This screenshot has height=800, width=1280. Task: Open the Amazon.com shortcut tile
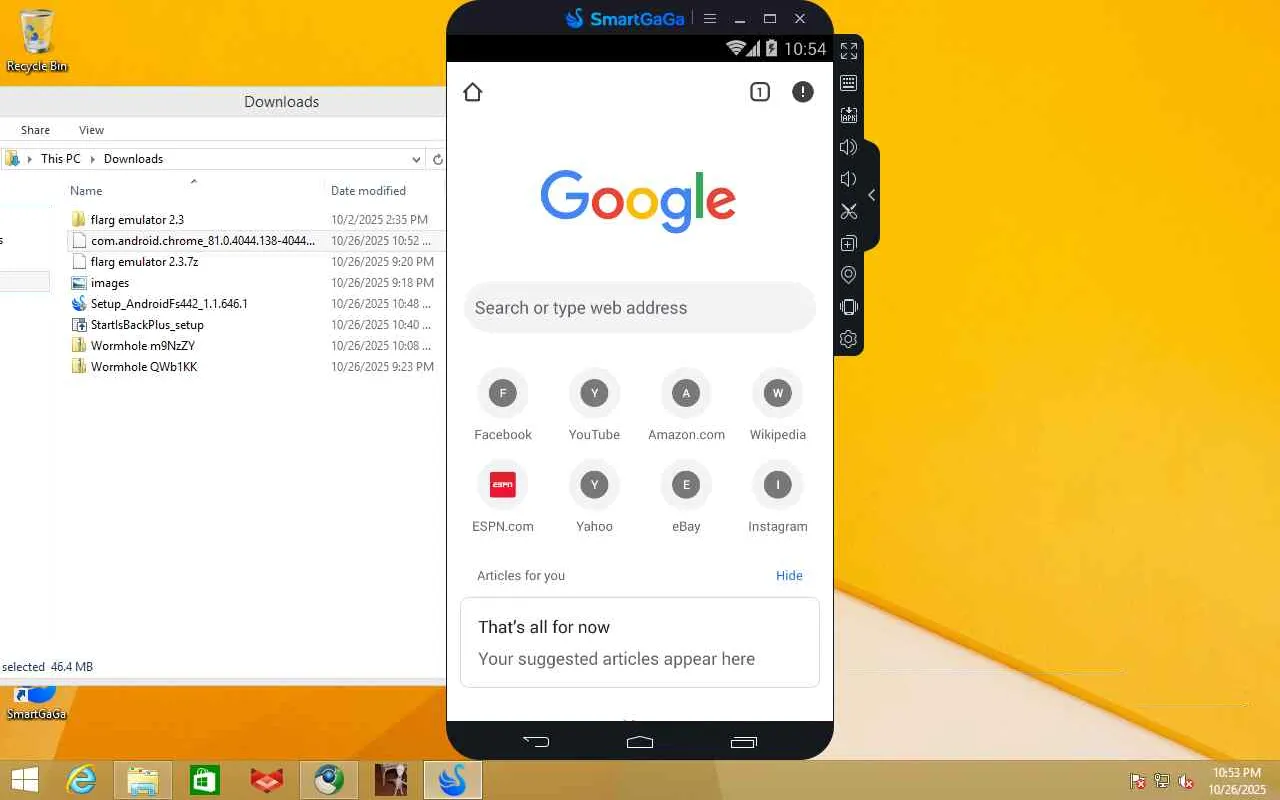tap(686, 405)
